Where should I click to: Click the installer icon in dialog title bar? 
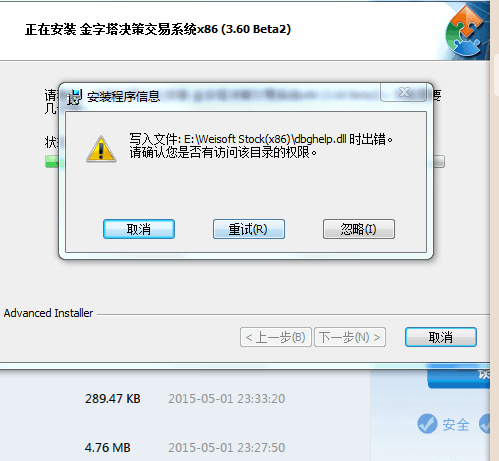click(x=75, y=97)
